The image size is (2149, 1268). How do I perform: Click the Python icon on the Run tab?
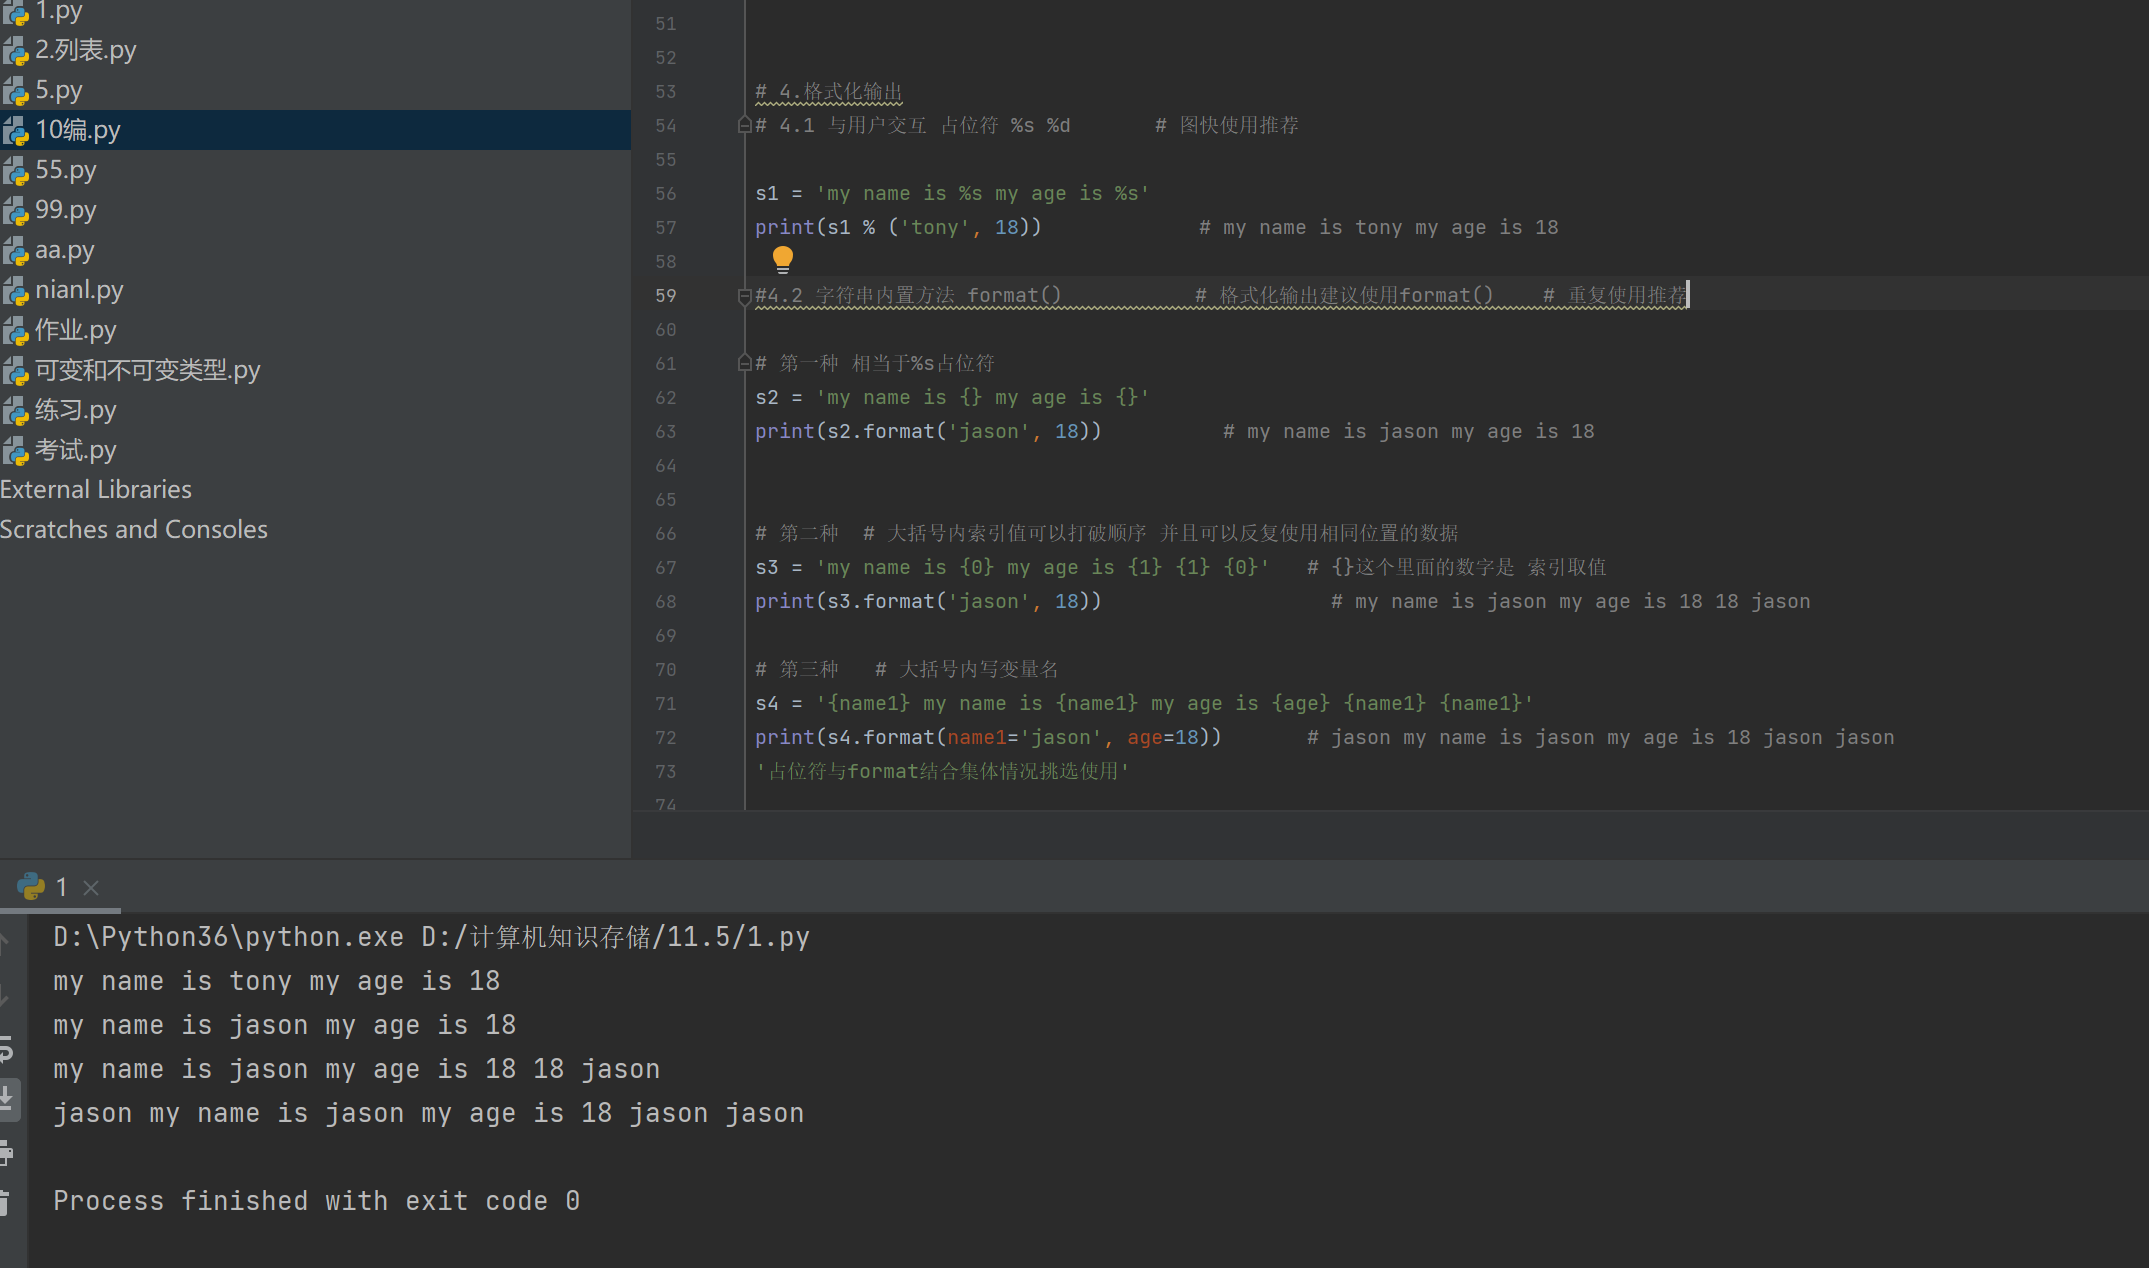click(31, 886)
